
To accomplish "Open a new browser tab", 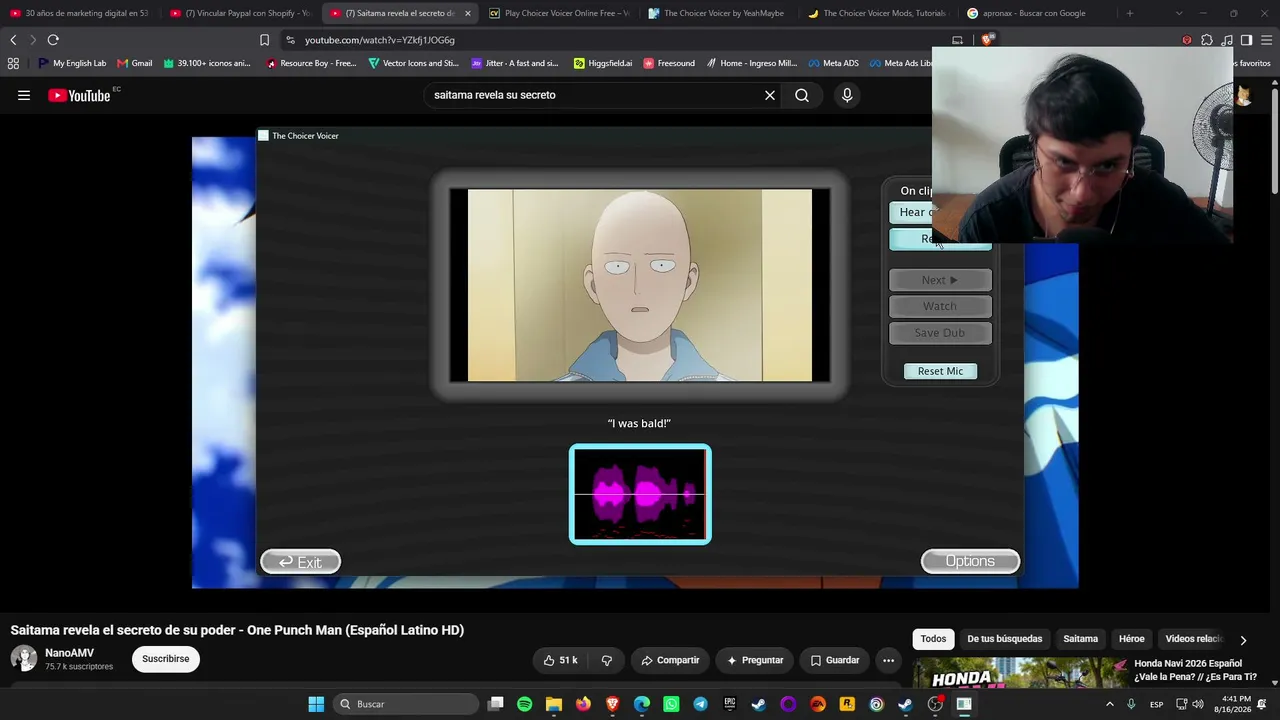I will [1130, 13].
